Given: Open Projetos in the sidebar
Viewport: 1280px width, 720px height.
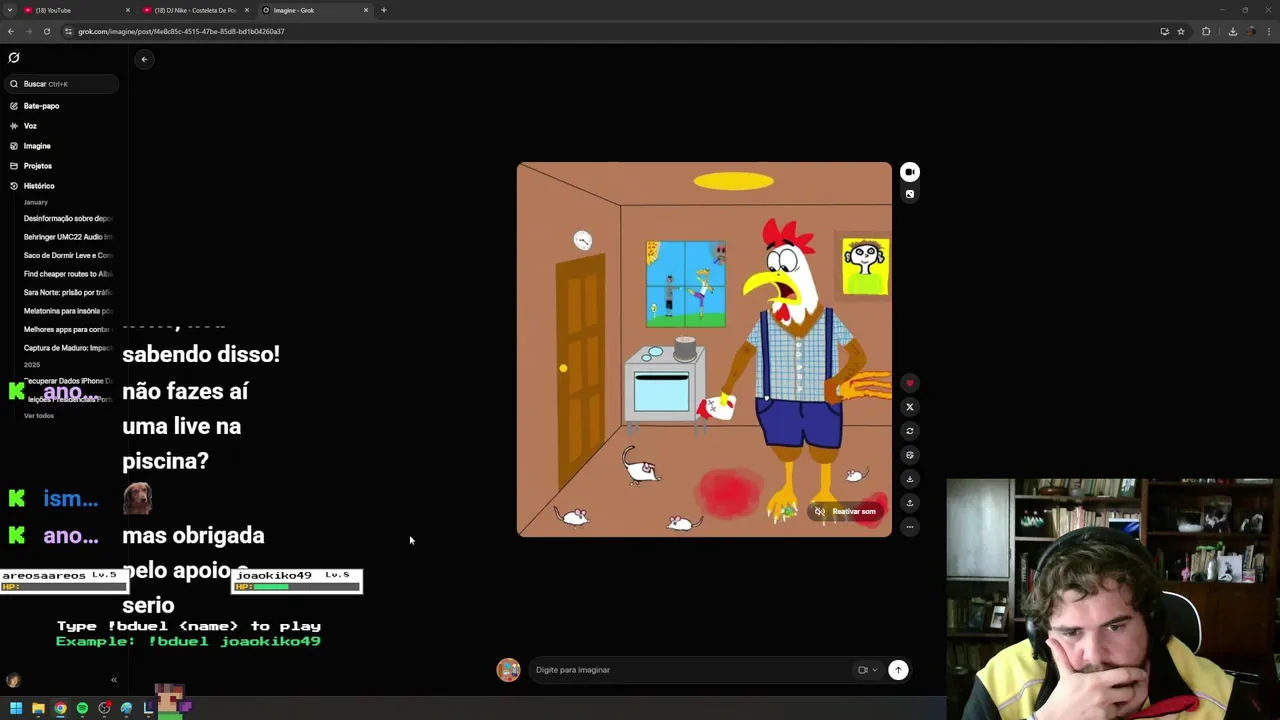Looking at the screenshot, I should [38, 166].
